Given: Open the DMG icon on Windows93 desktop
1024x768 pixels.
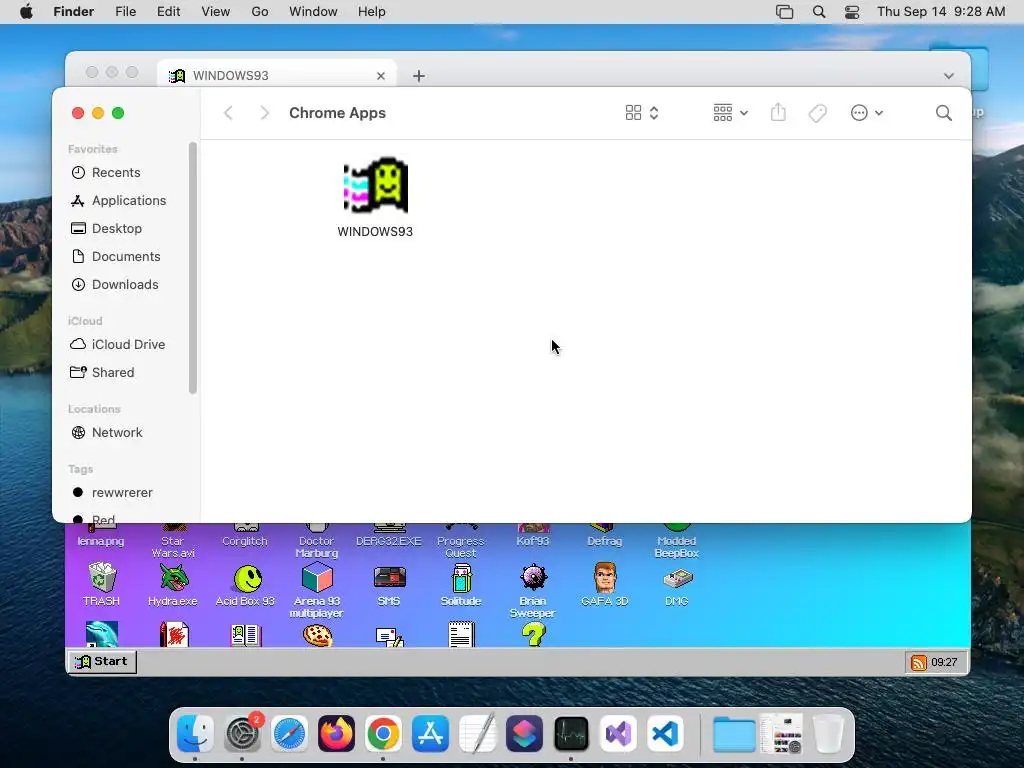Looking at the screenshot, I should pyautogui.click(x=677, y=585).
